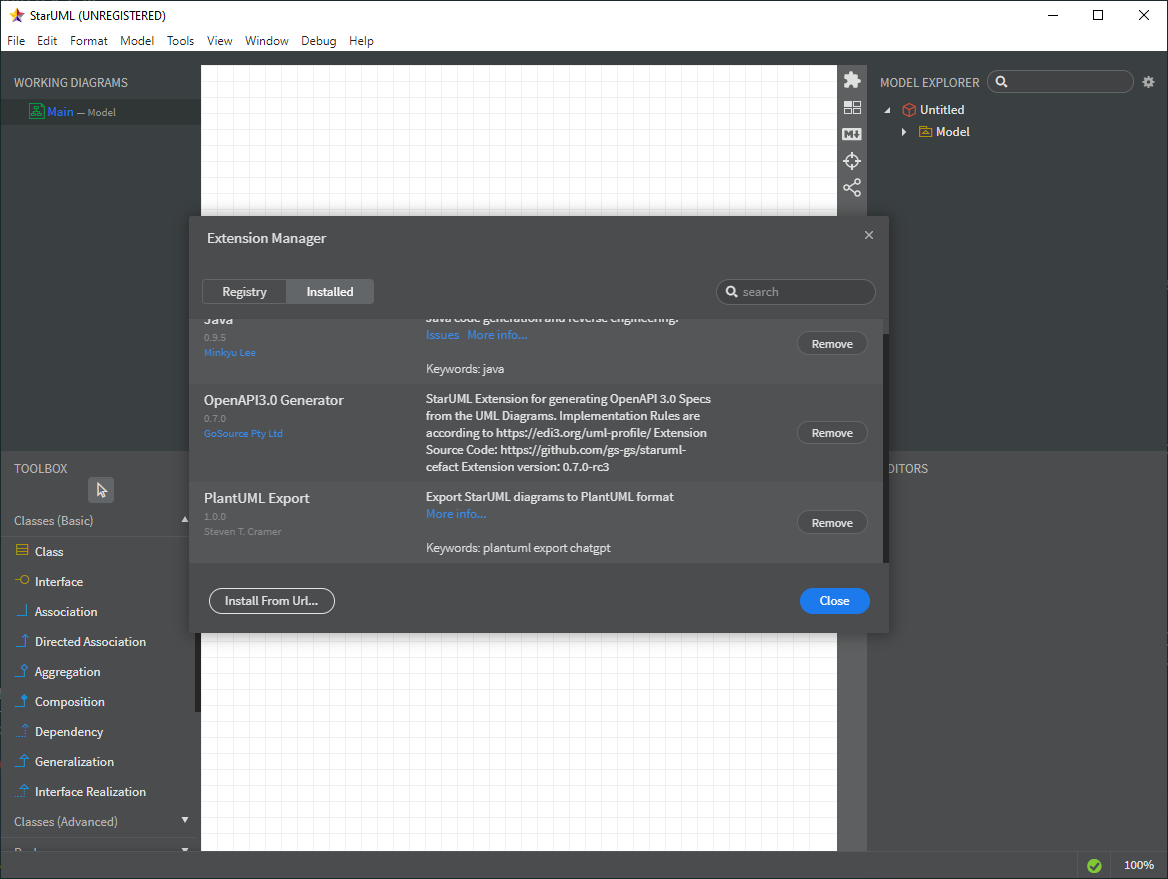1168x879 pixels.
Task: Open the Java extension Issues link
Action: coord(442,335)
